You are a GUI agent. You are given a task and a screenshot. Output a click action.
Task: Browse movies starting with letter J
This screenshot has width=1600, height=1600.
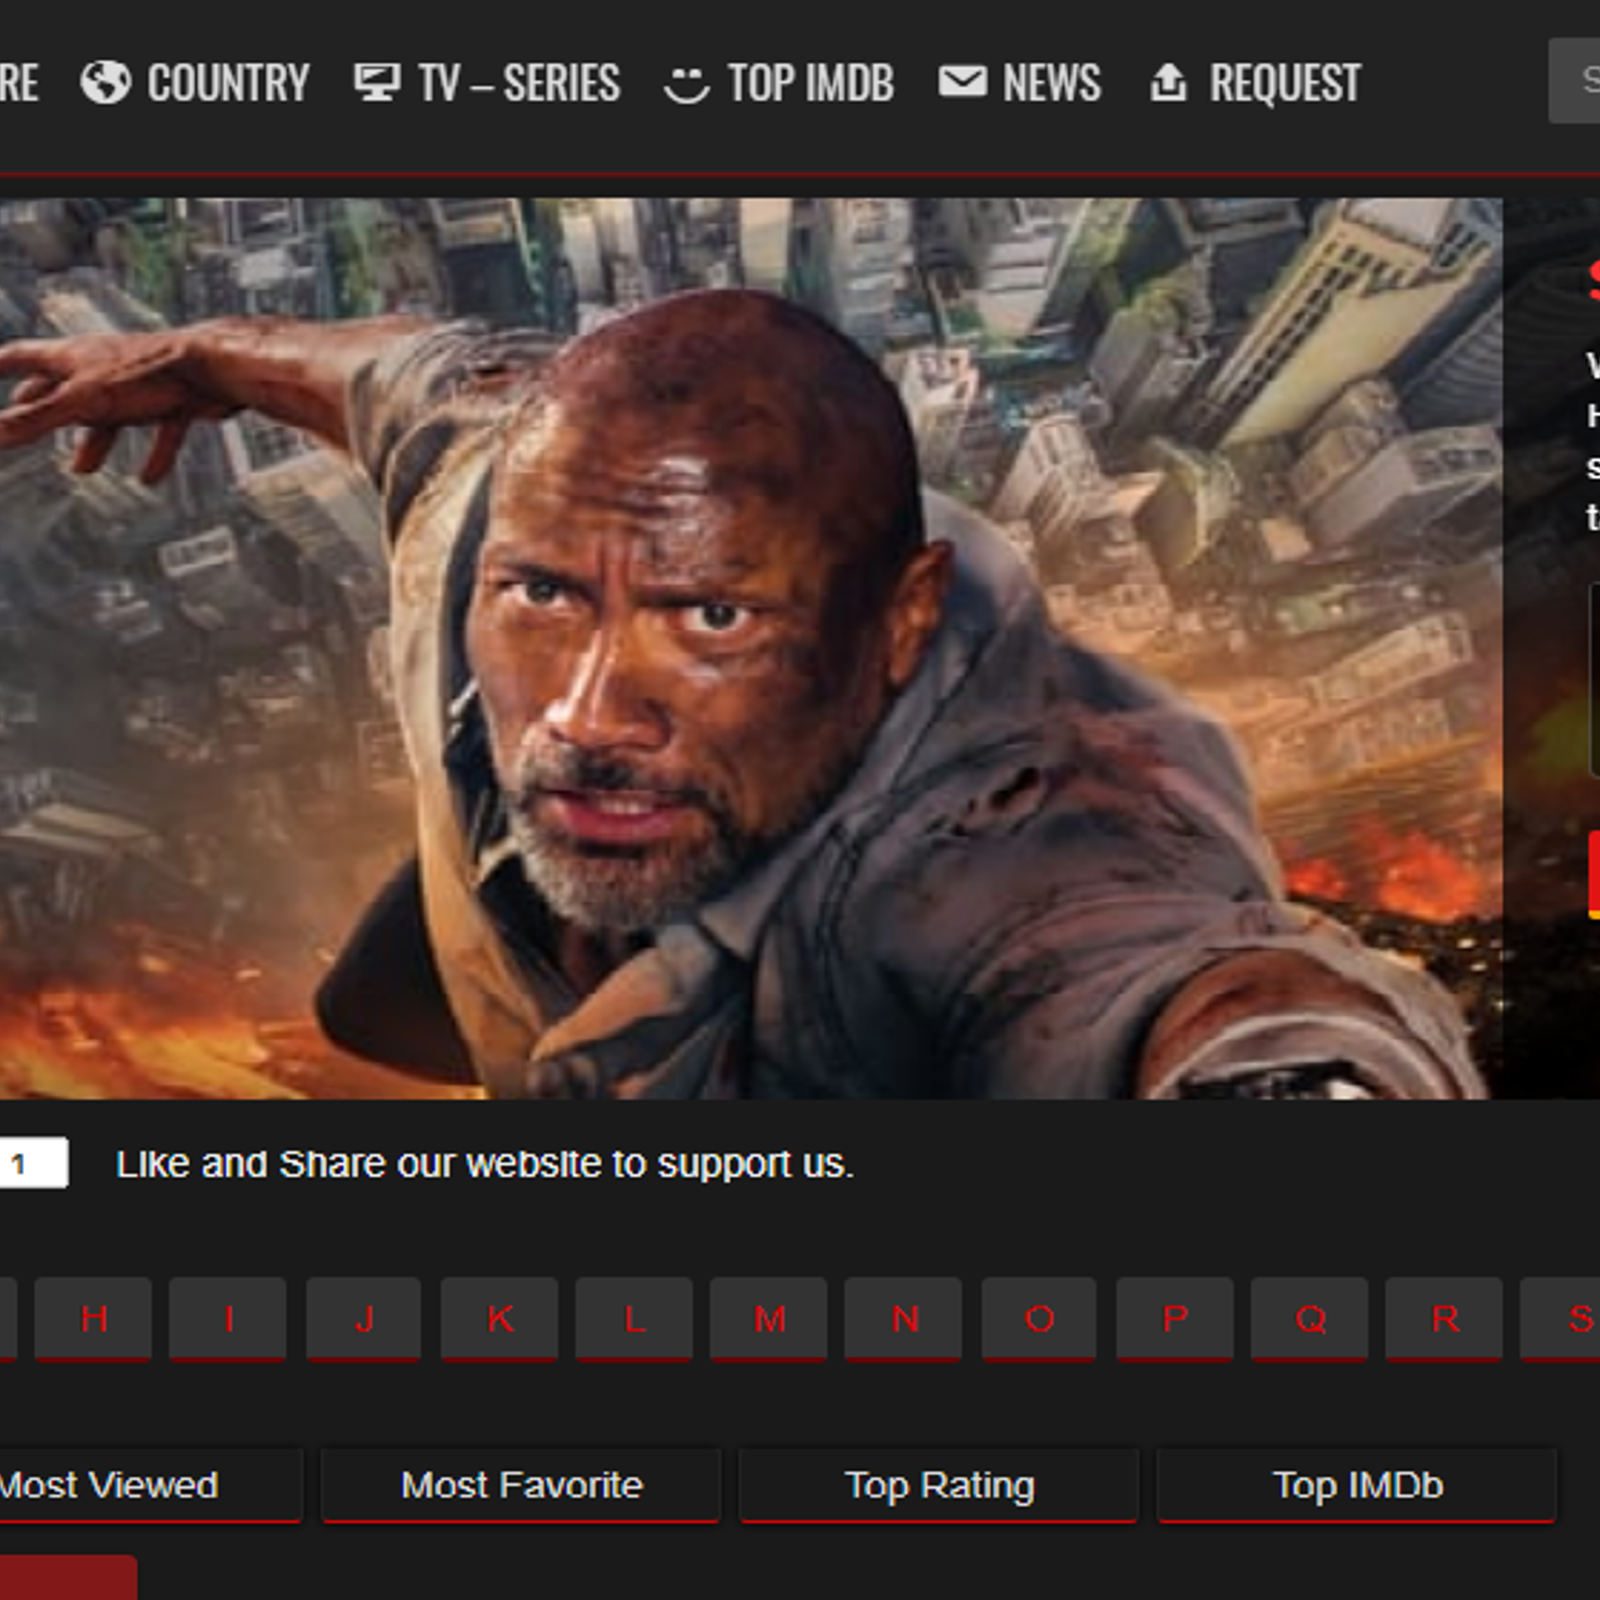click(x=364, y=1319)
